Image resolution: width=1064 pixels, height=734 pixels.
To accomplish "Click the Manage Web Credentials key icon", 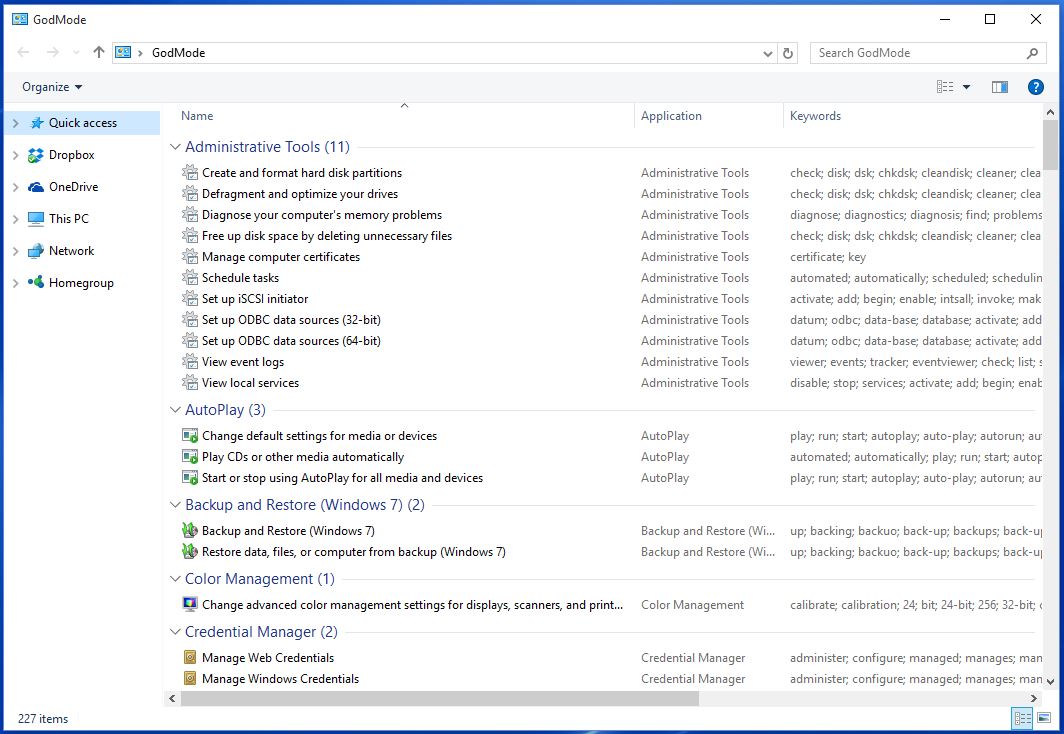I will (189, 657).
